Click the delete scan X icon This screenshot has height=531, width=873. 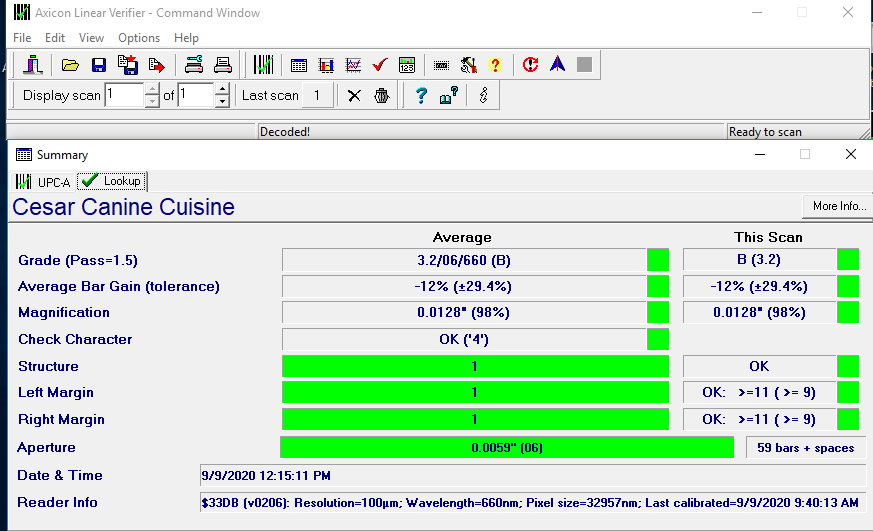[353, 96]
